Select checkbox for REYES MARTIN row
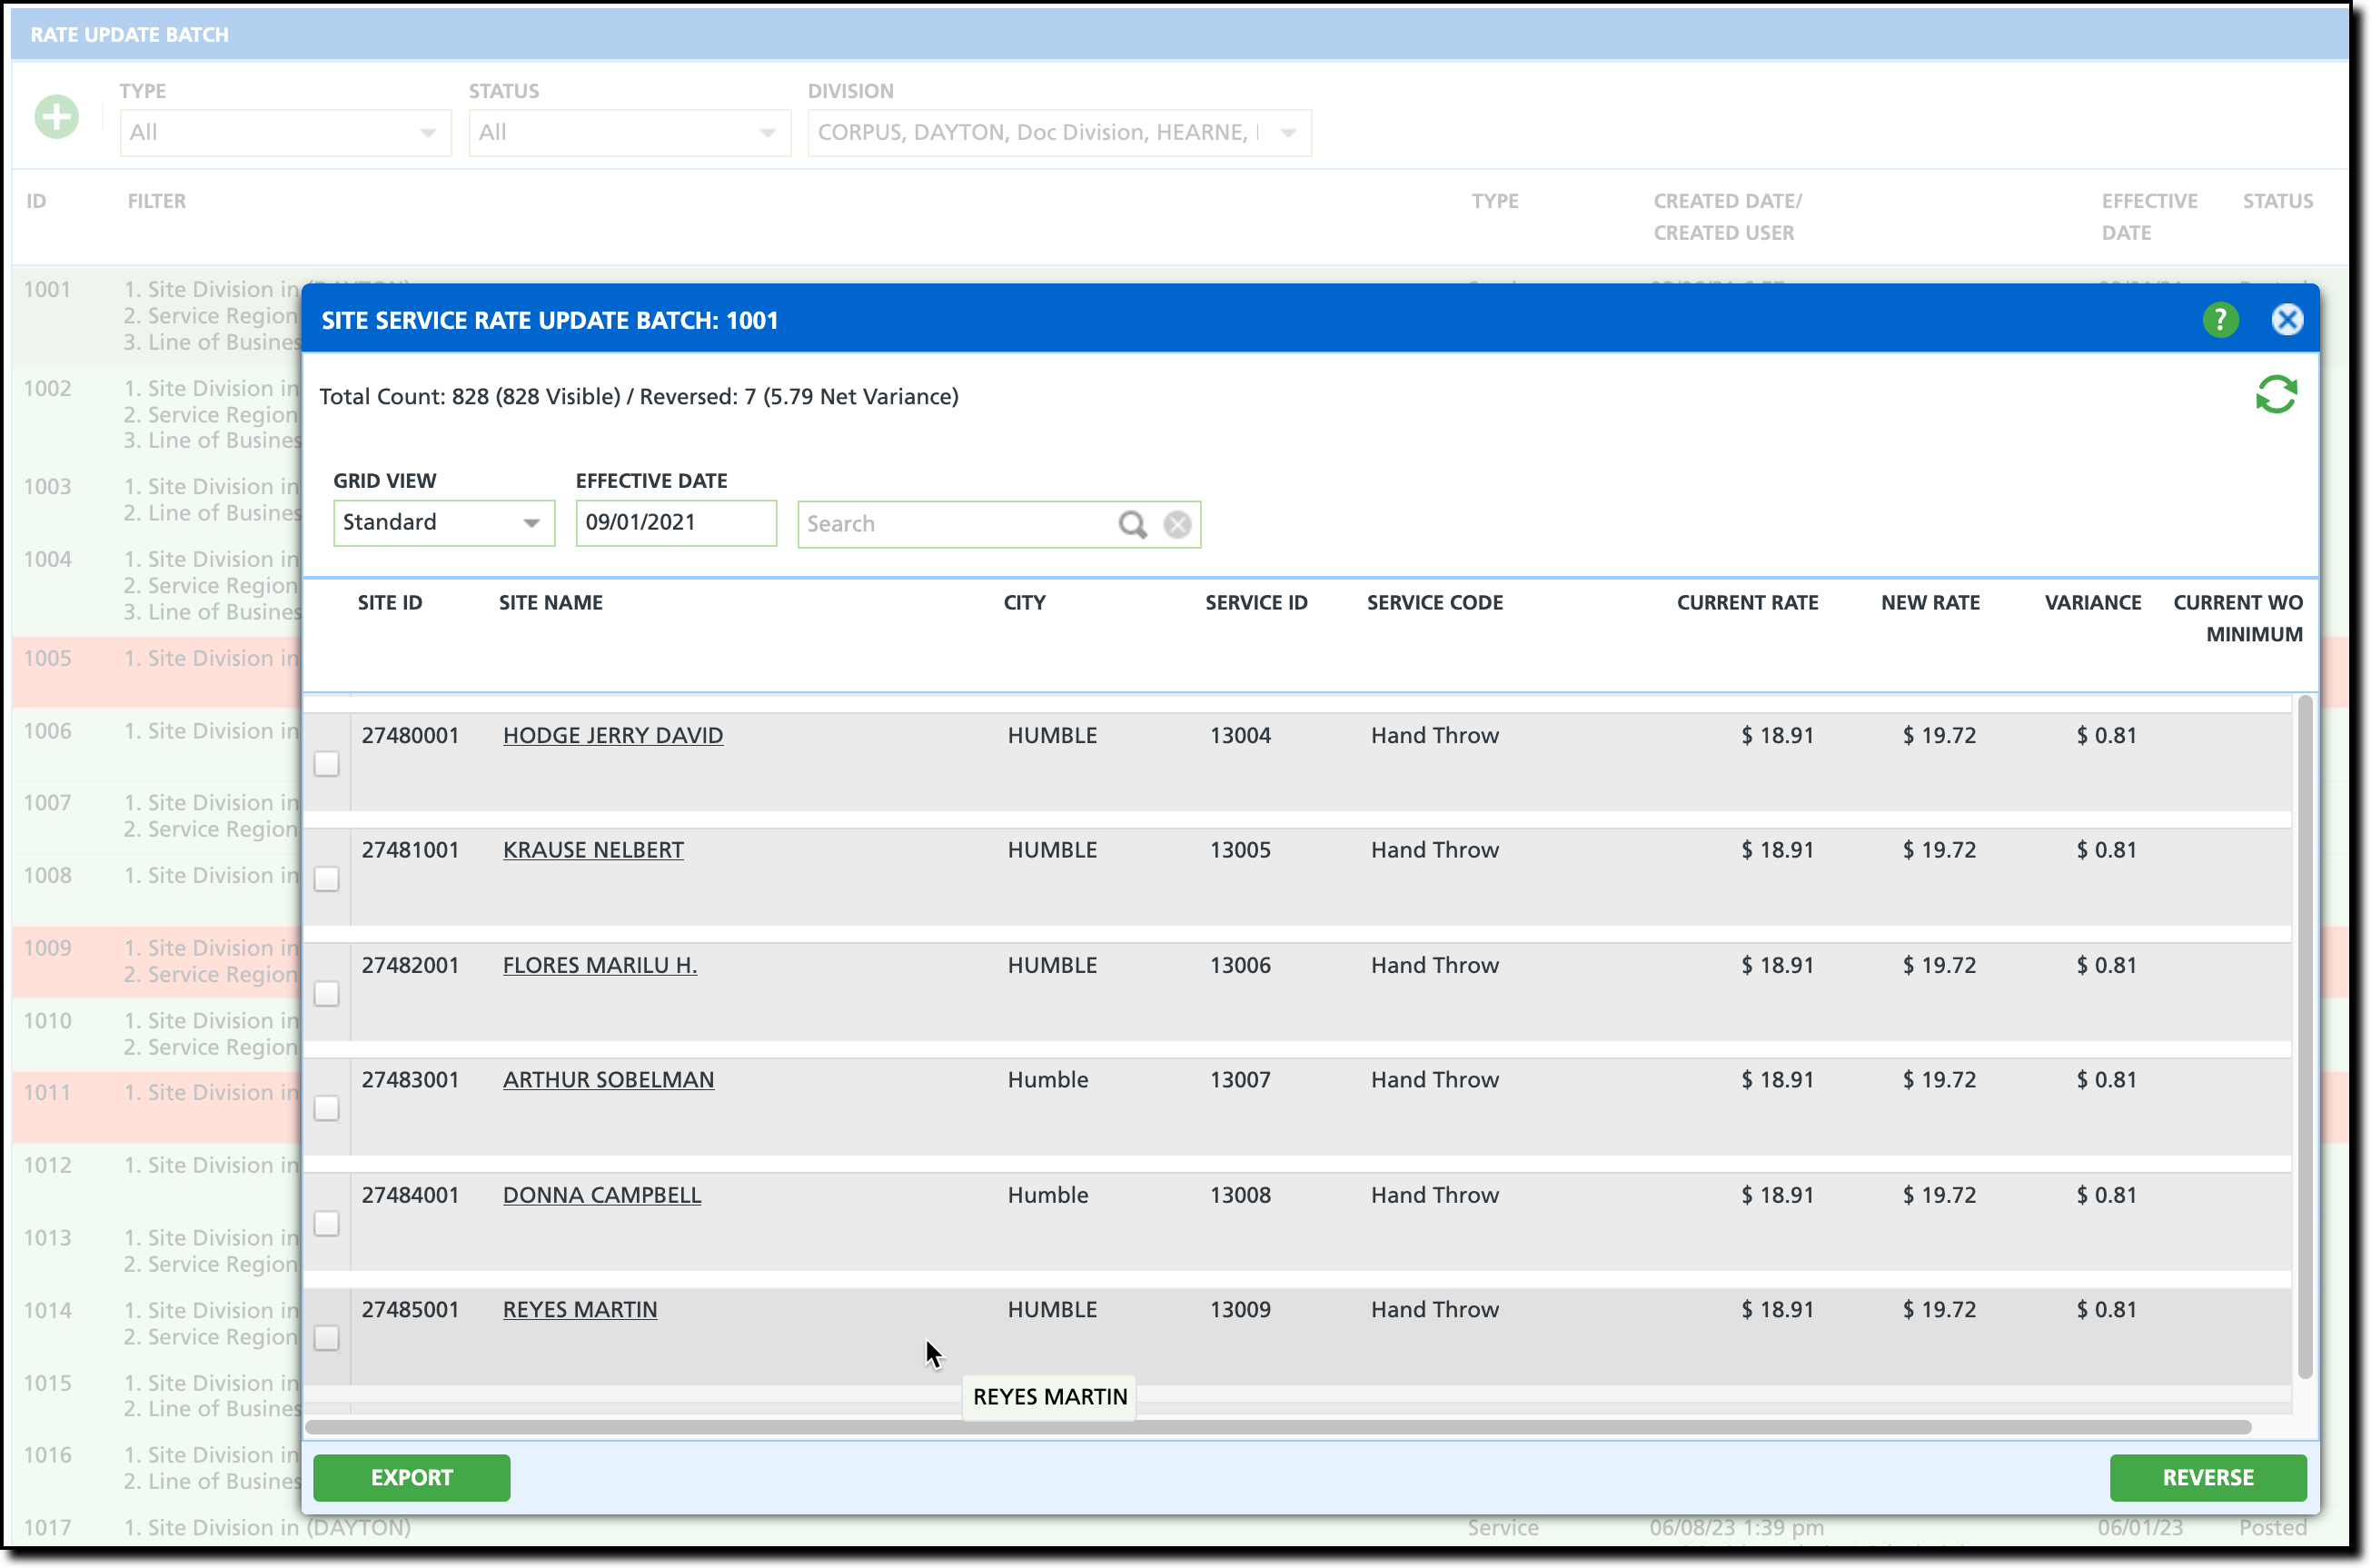 pyautogui.click(x=327, y=1338)
